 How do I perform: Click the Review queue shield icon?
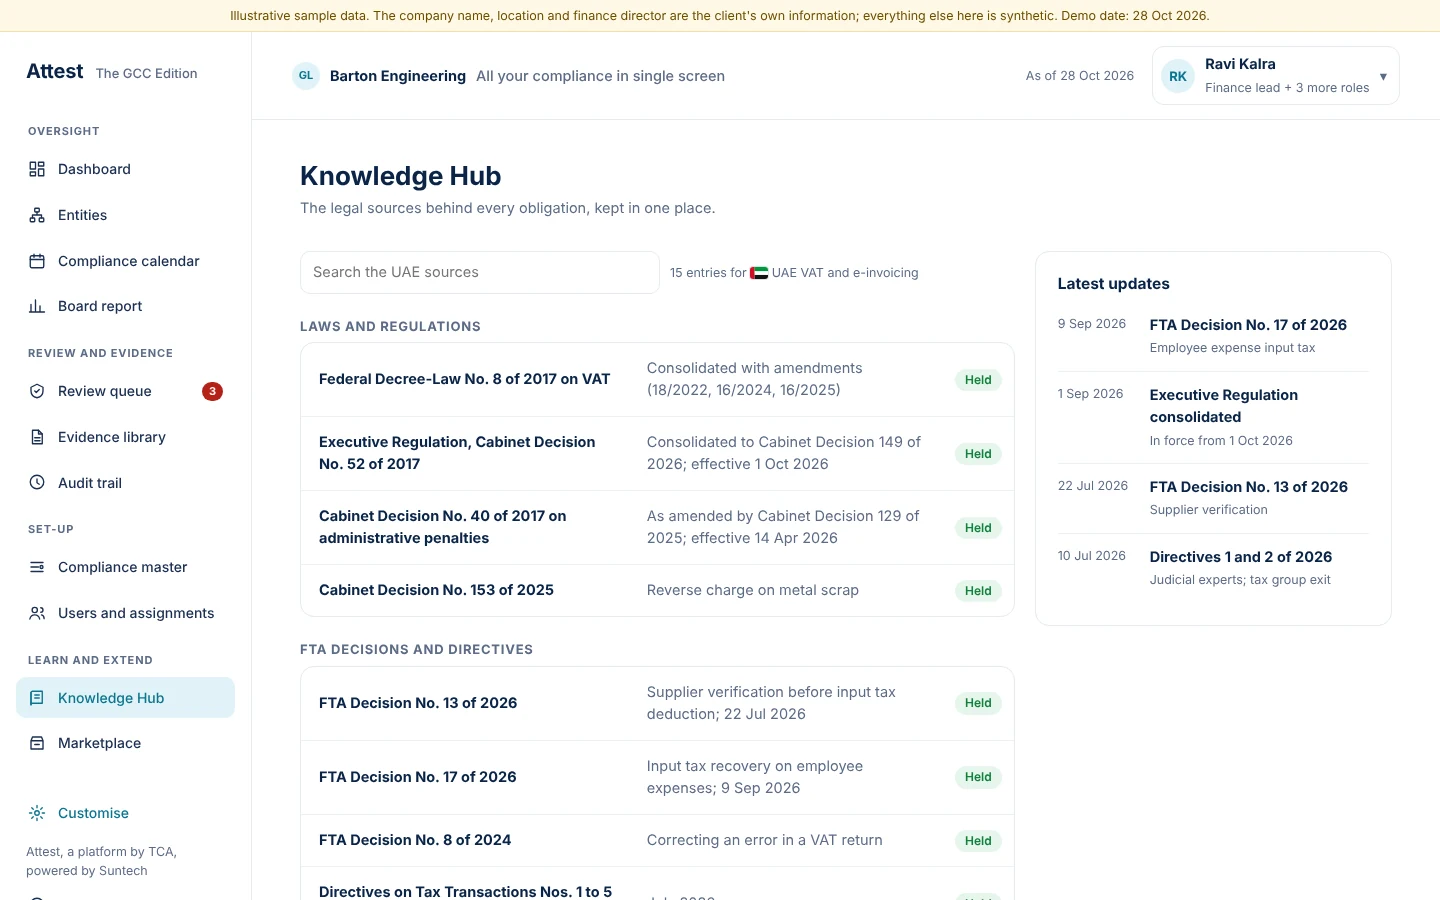click(37, 391)
